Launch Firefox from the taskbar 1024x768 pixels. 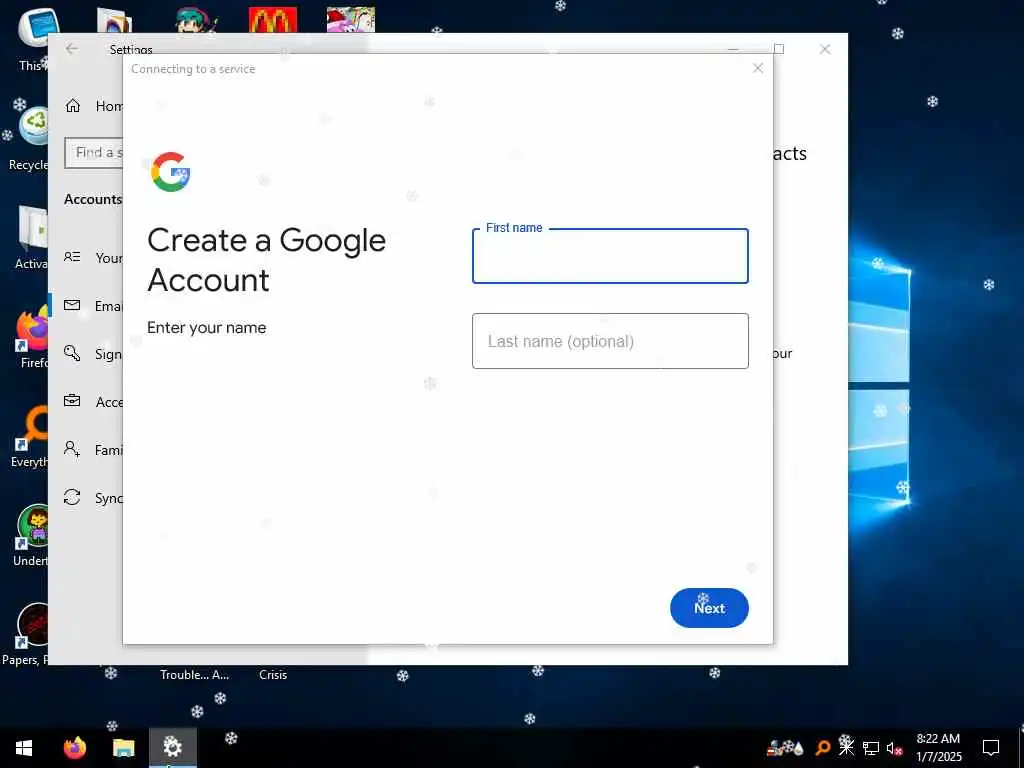[74, 748]
